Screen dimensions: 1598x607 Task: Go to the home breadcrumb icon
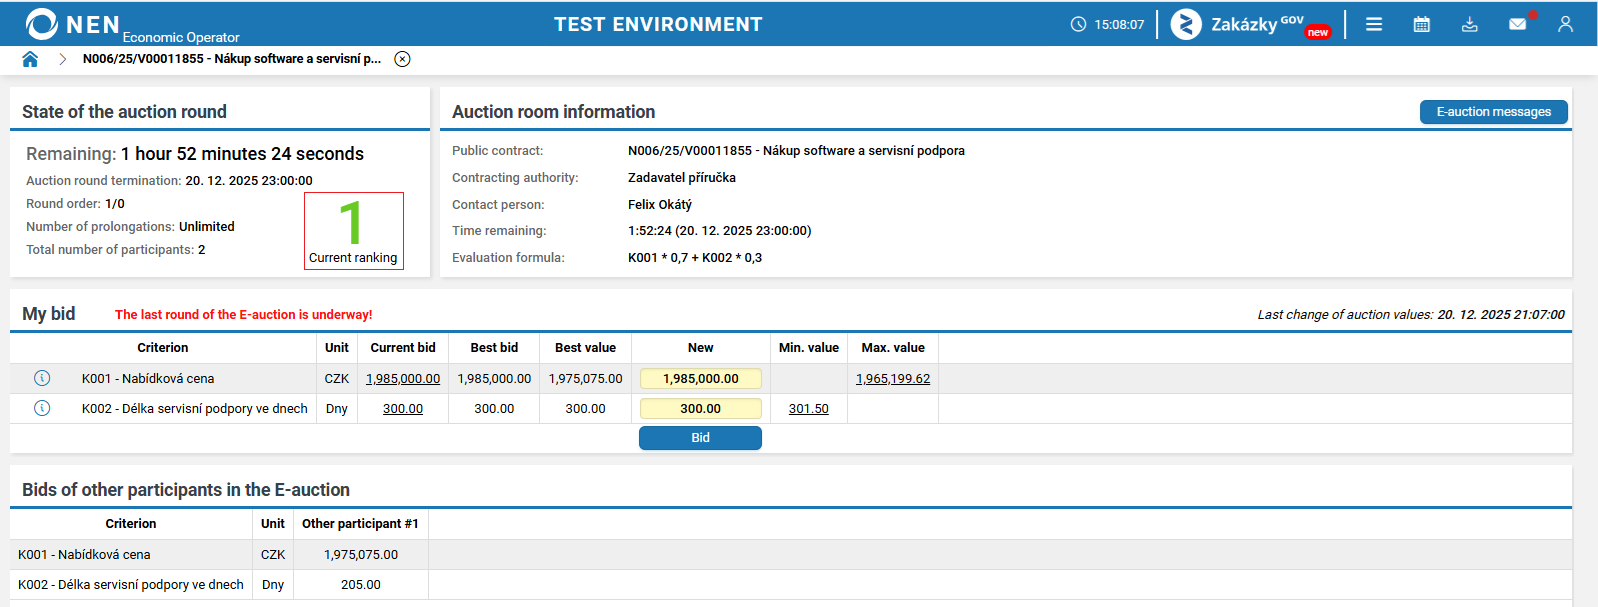click(x=30, y=59)
